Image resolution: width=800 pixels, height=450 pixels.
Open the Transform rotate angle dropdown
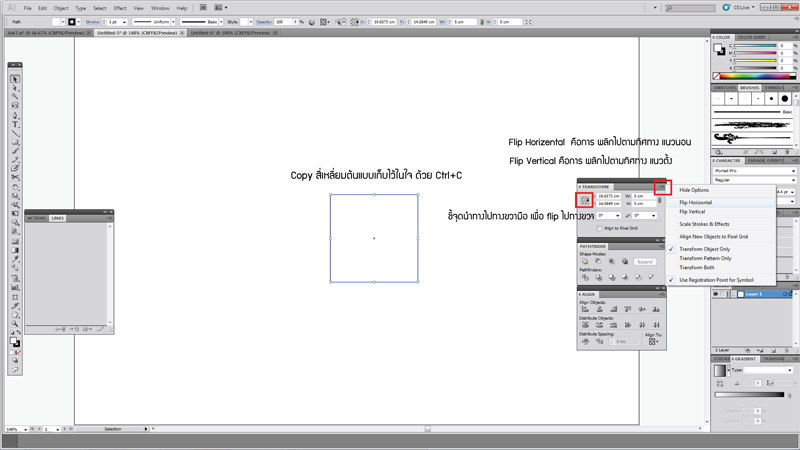coord(617,216)
